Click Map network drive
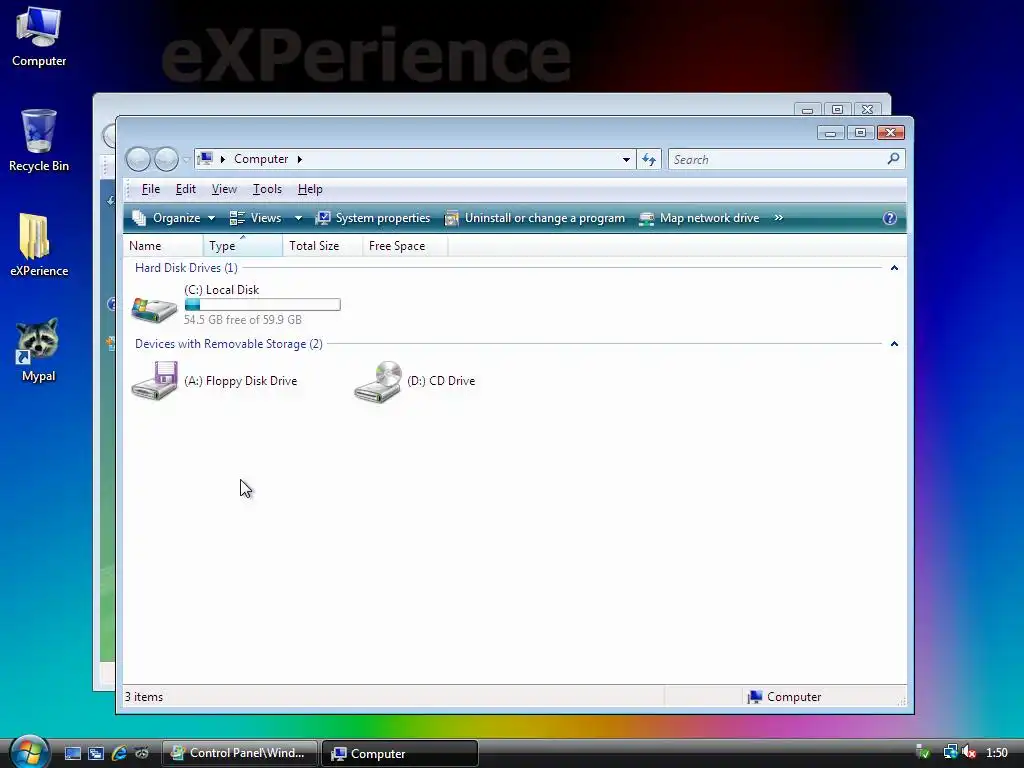 [x=699, y=218]
